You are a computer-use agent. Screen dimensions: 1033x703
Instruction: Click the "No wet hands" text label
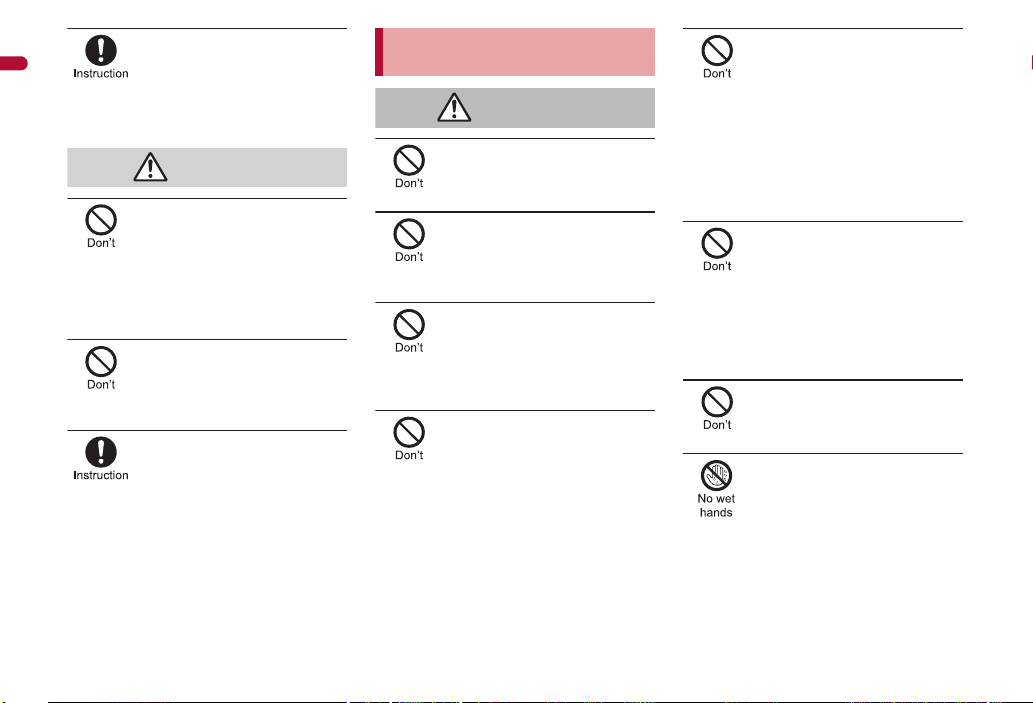(x=716, y=505)
